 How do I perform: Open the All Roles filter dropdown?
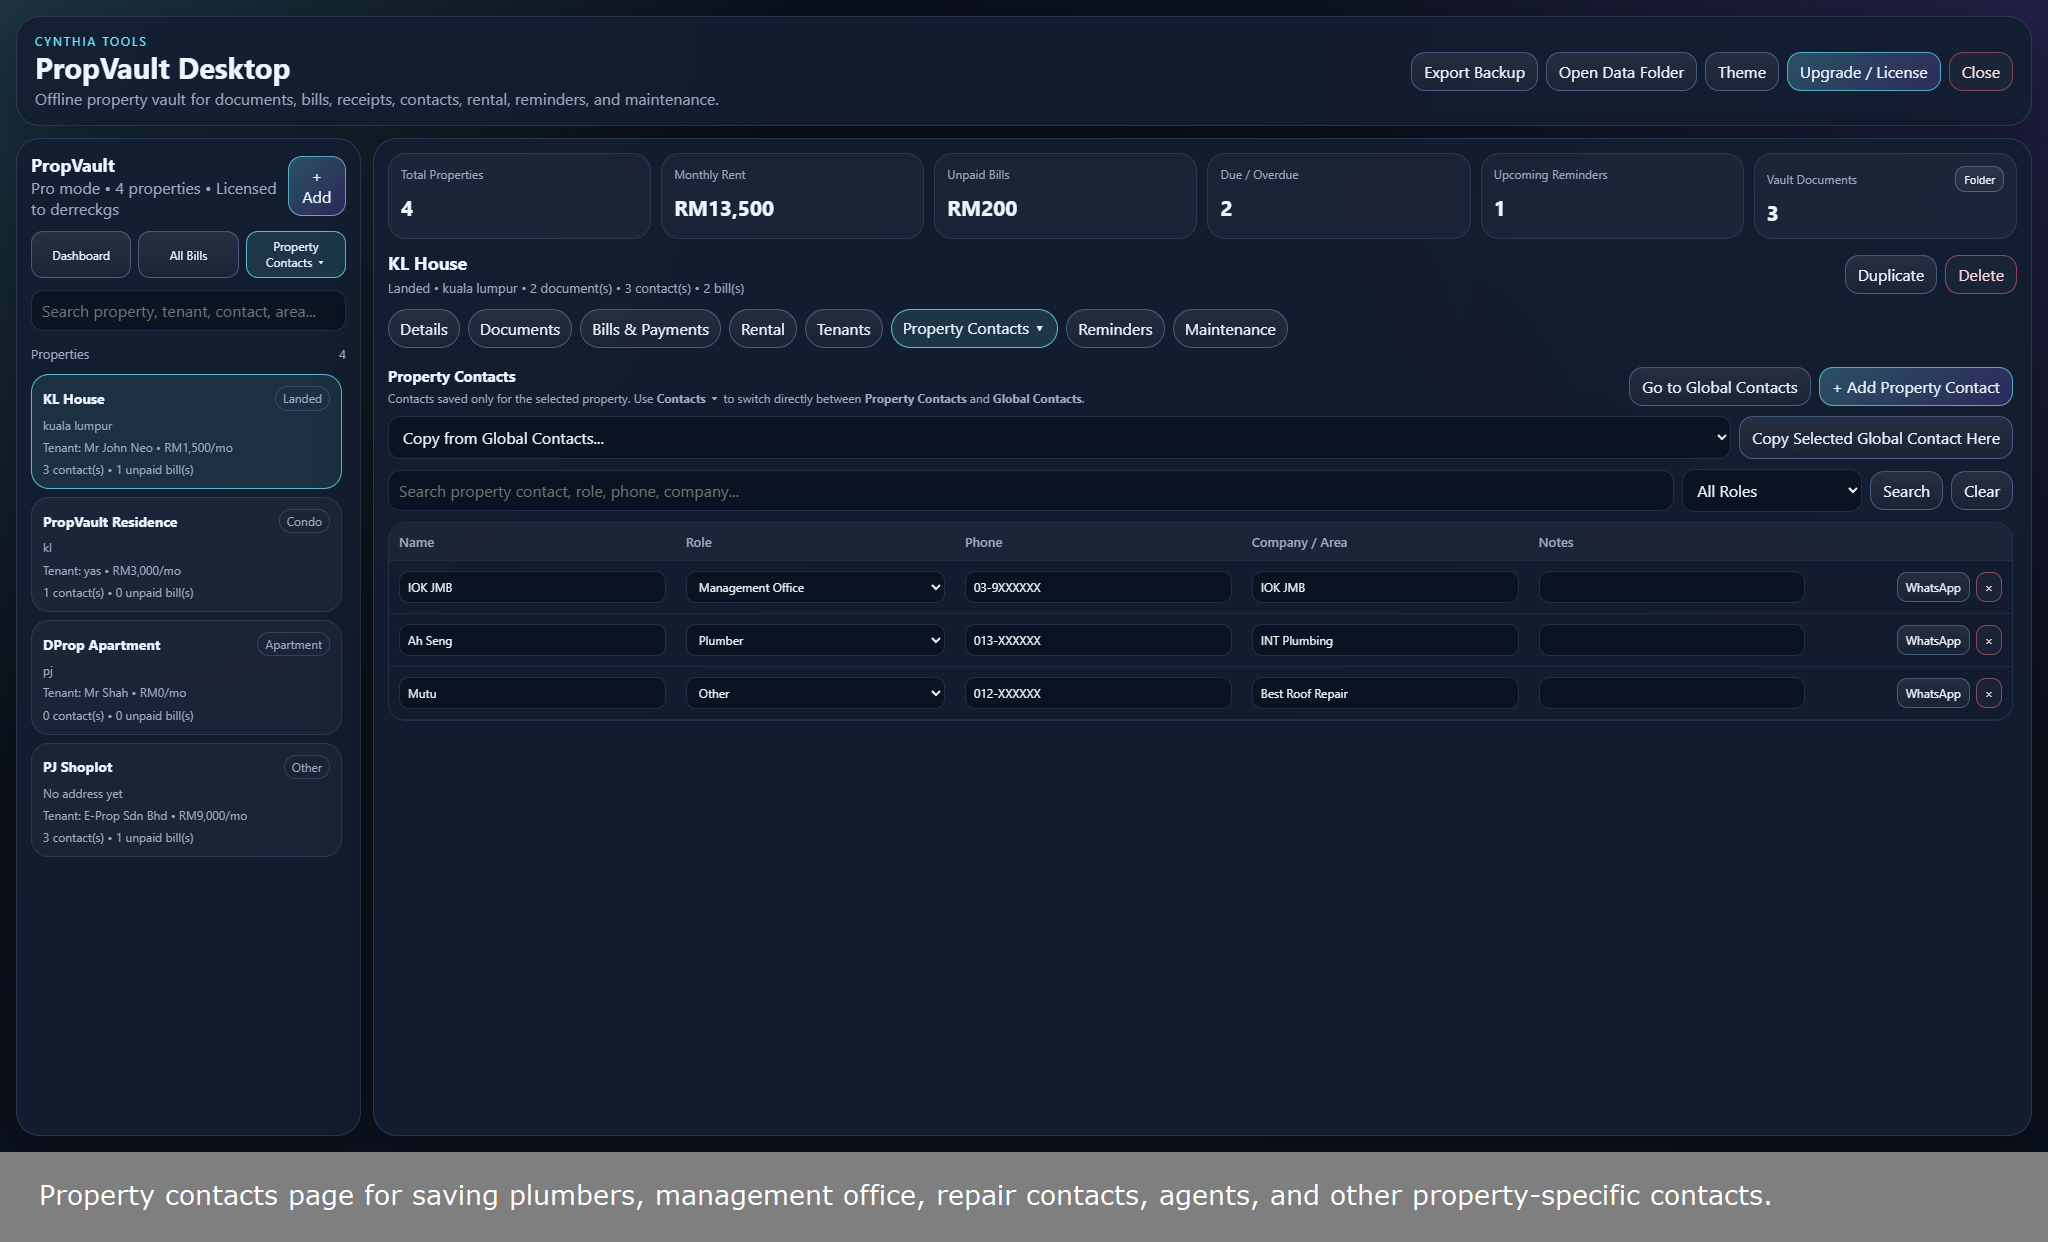click(1771, 491)
